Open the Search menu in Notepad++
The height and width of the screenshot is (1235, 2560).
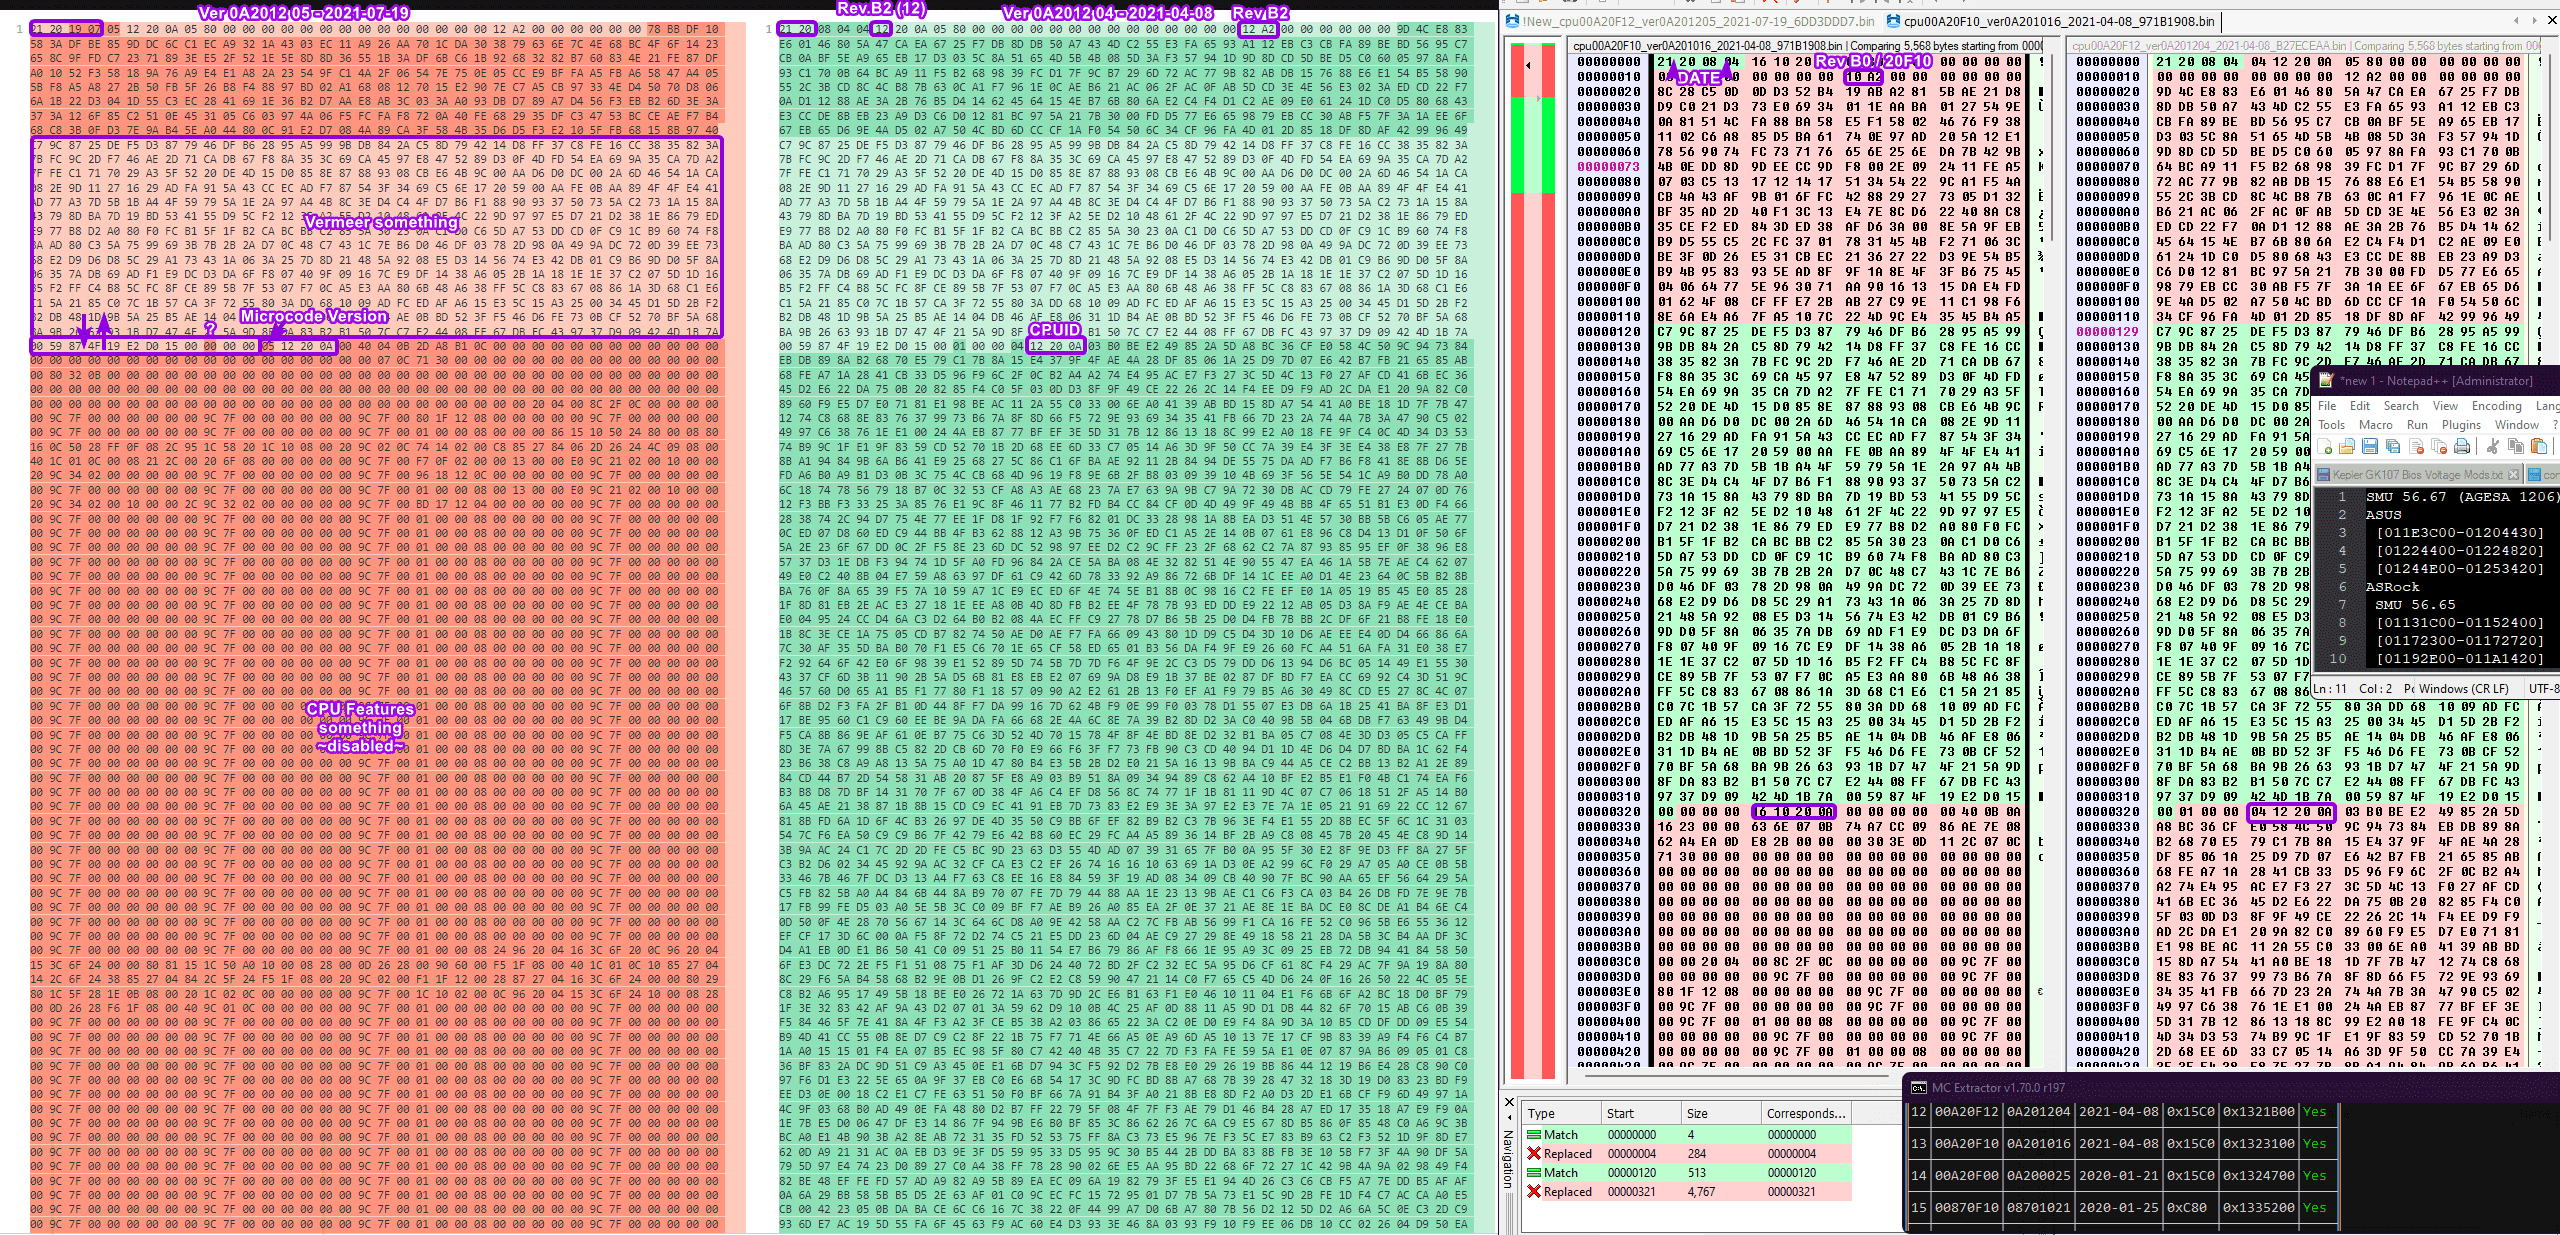pos(2401,406)
